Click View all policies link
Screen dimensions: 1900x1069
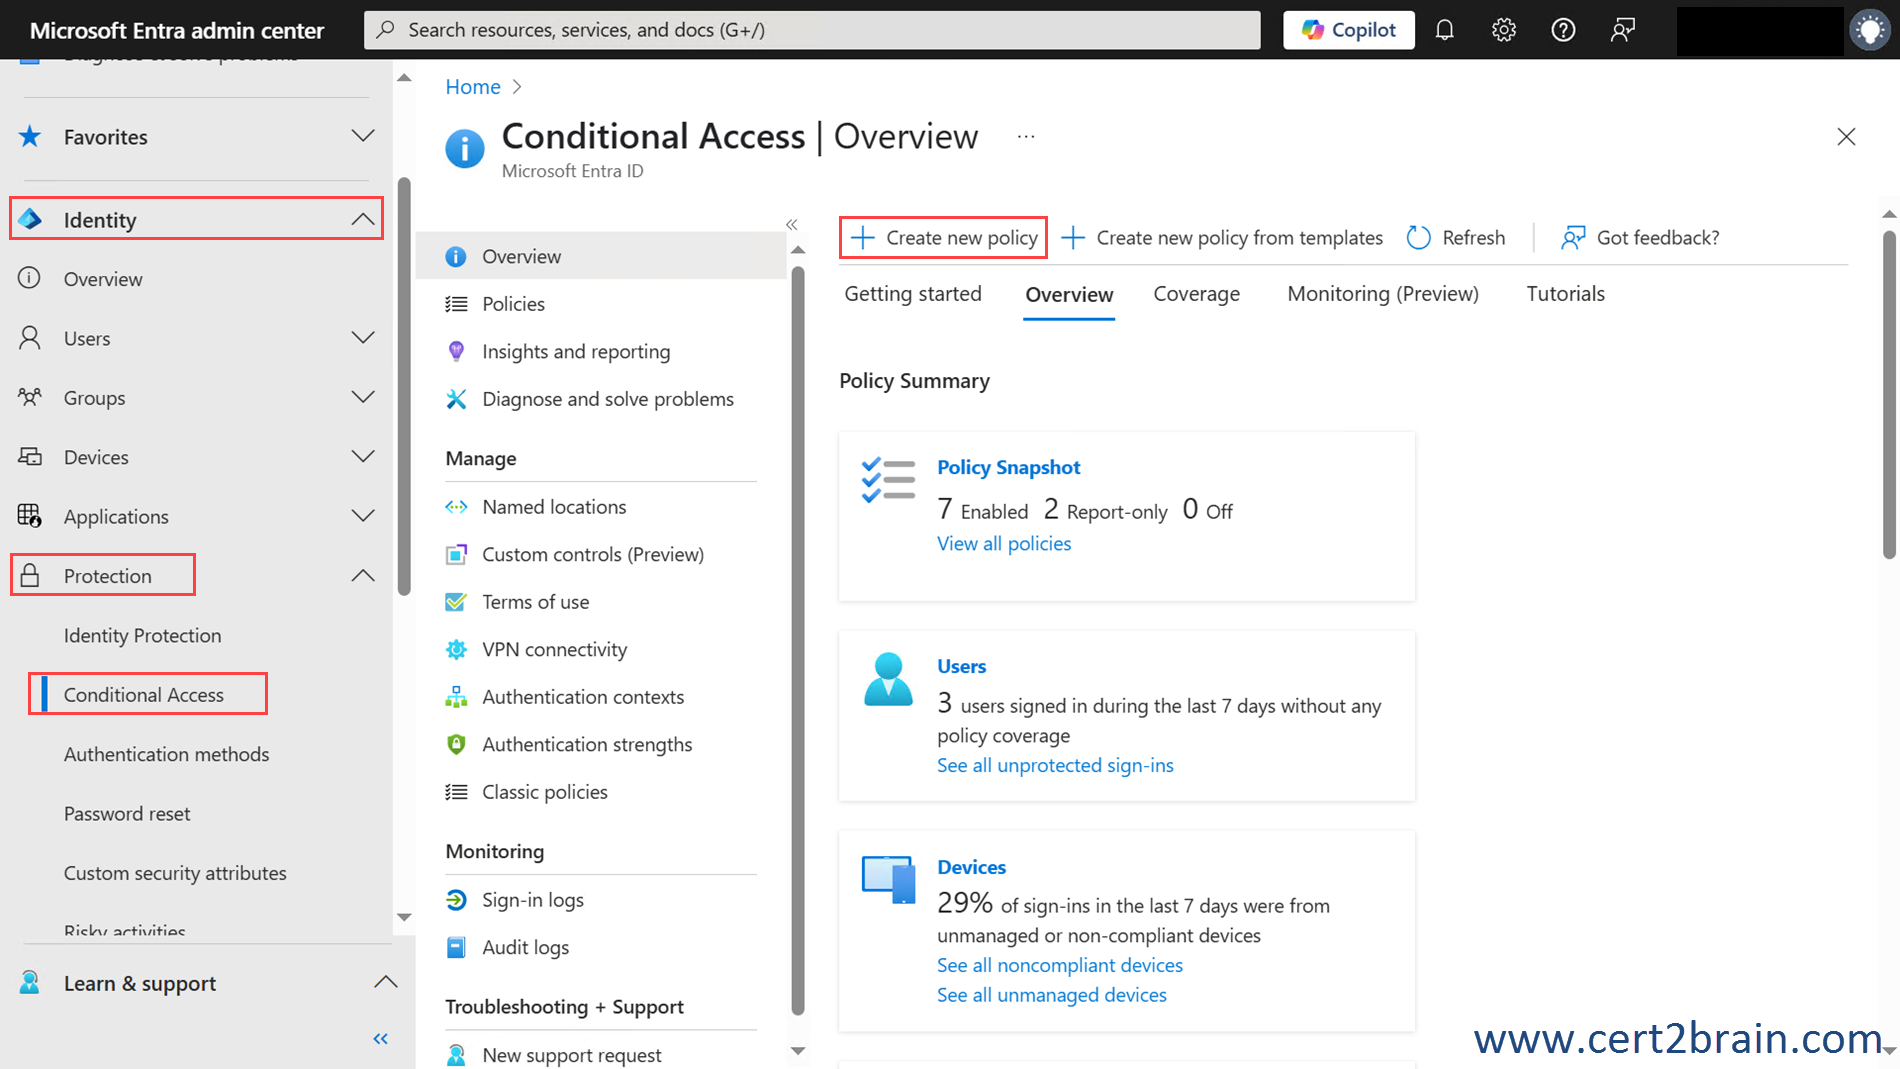1004,543
